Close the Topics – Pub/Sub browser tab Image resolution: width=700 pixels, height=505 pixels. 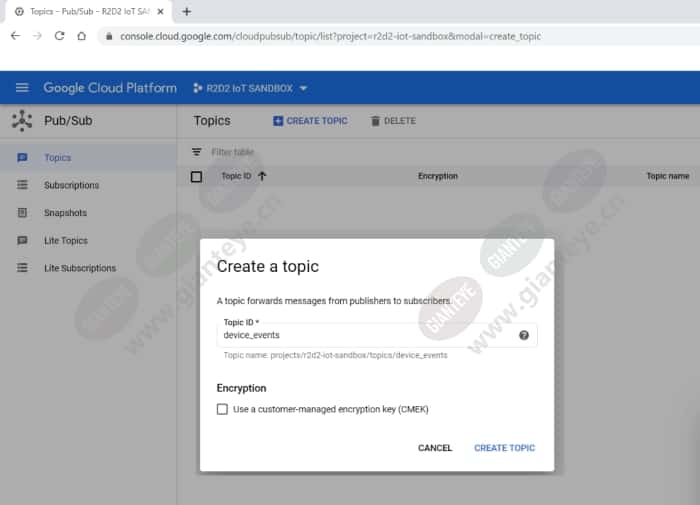(161, 12)
